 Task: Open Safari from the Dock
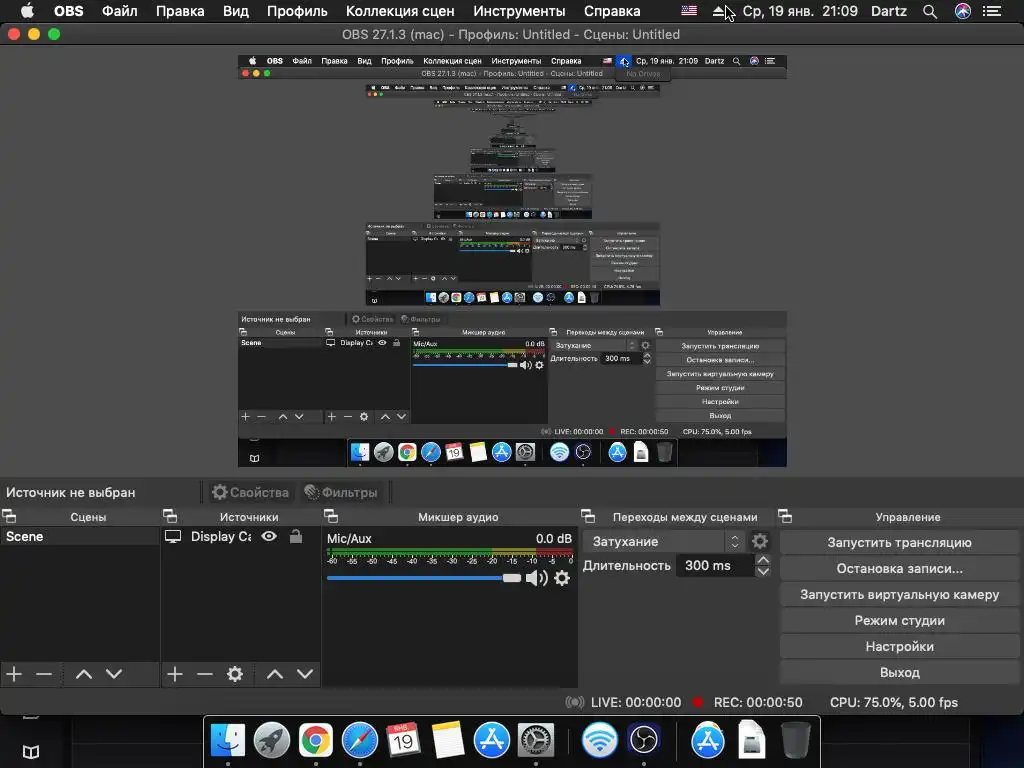(359, 741)
